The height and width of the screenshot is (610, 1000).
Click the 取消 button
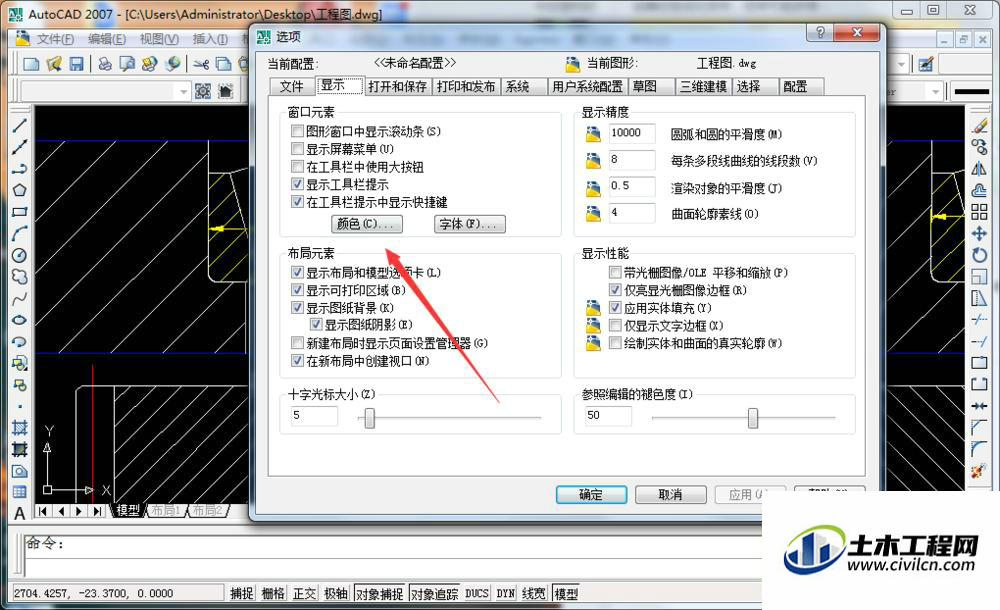pyautogui.click(x=670, y=495)
